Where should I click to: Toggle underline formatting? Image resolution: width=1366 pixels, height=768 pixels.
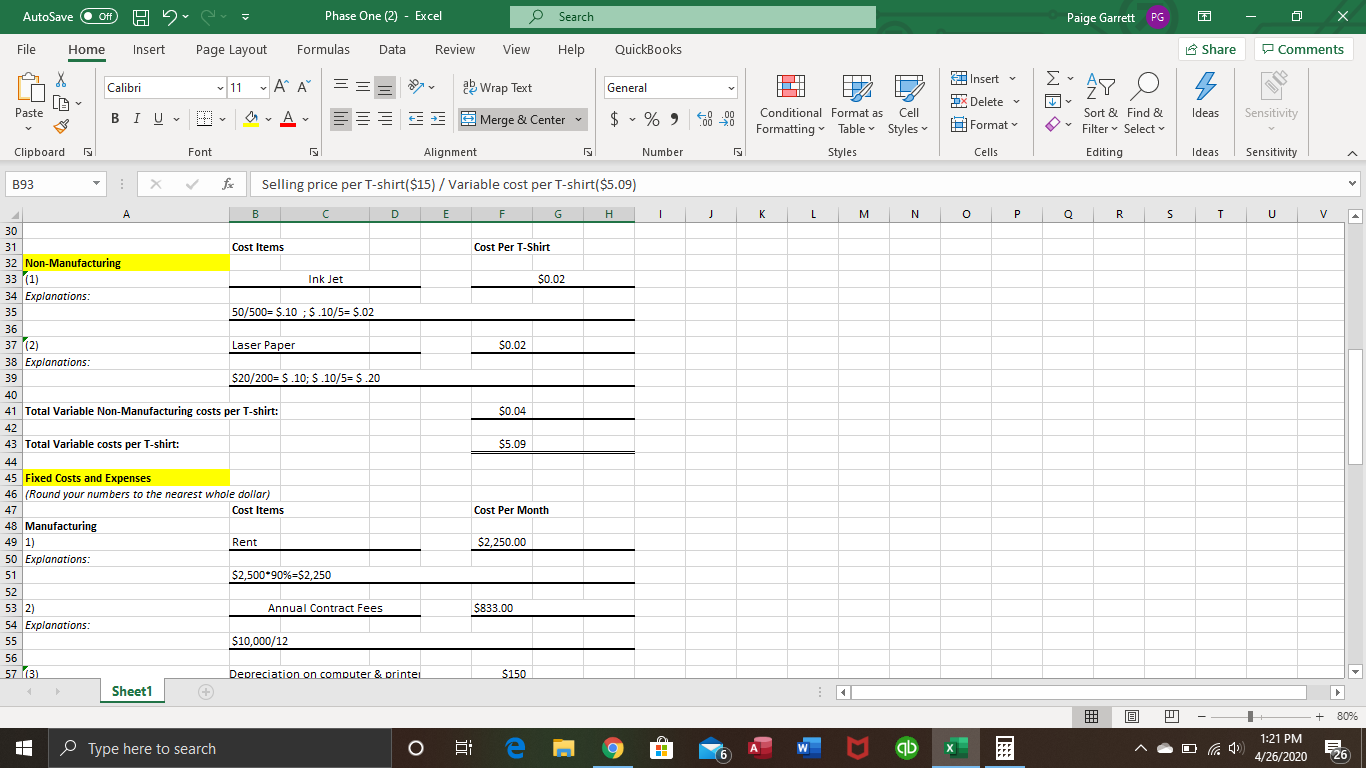pyautogui.click(x=157, y=118)
